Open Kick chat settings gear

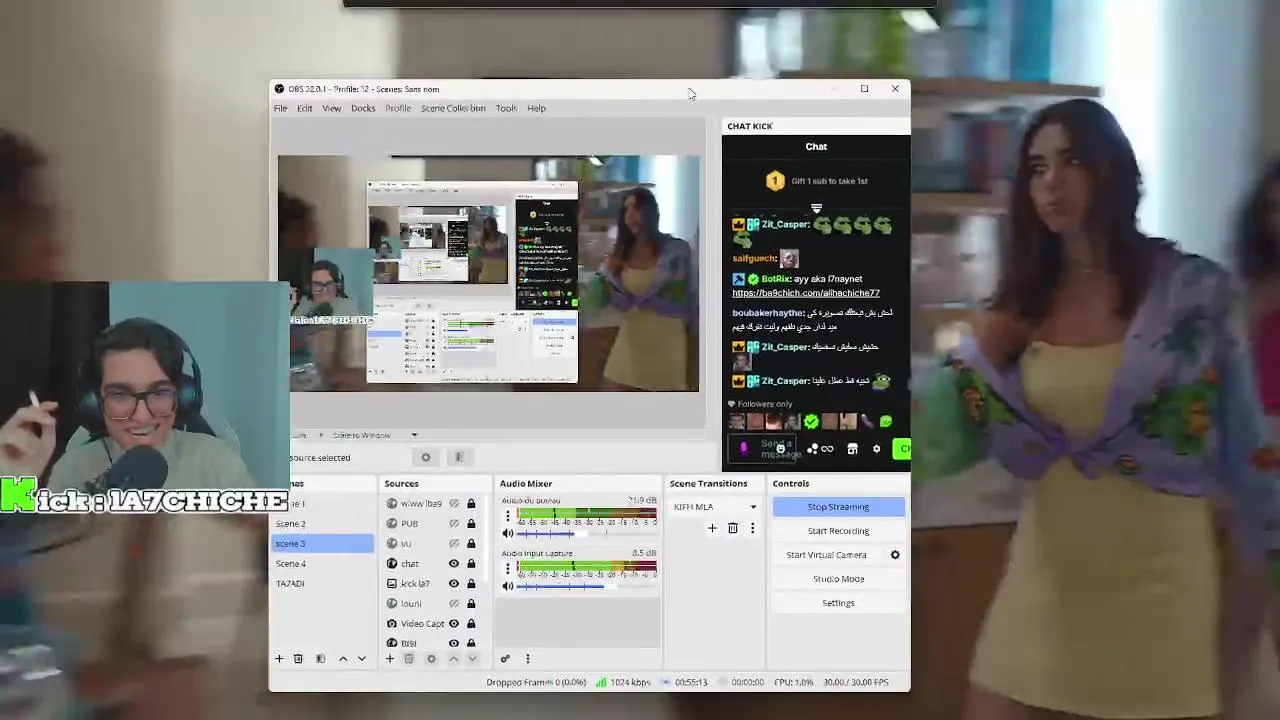[x=876, y=449]
